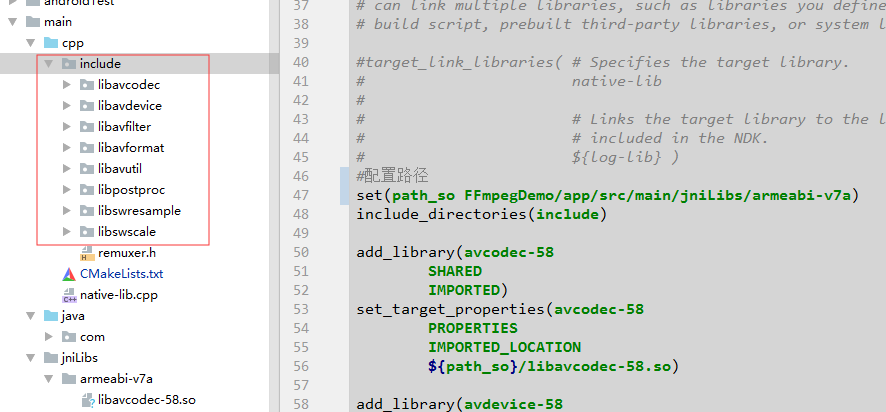Click the libavfilter folder icon
This screenshot has width=886, height=412.
tap(86, 127)
